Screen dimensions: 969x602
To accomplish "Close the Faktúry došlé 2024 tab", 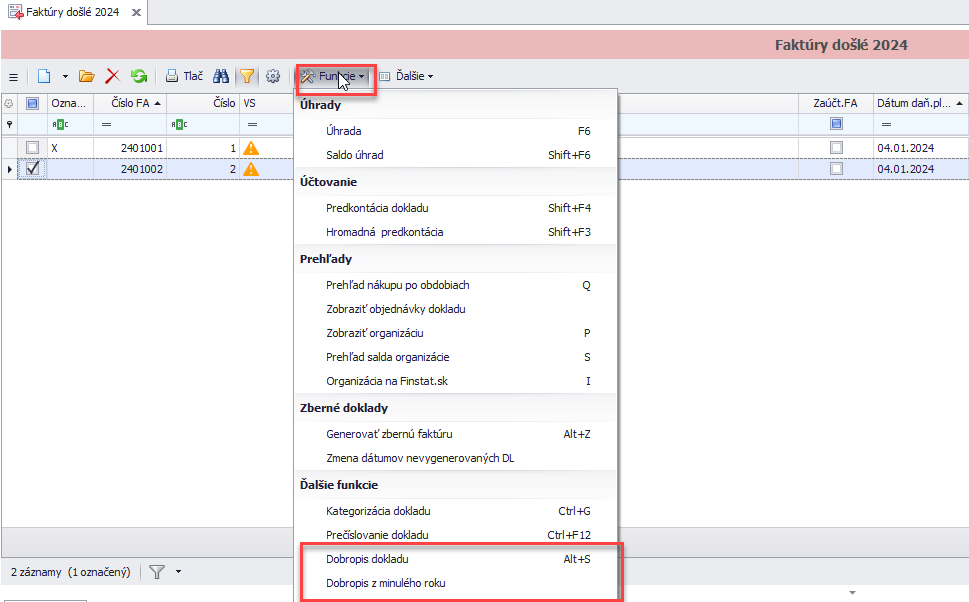I will 136,12.
